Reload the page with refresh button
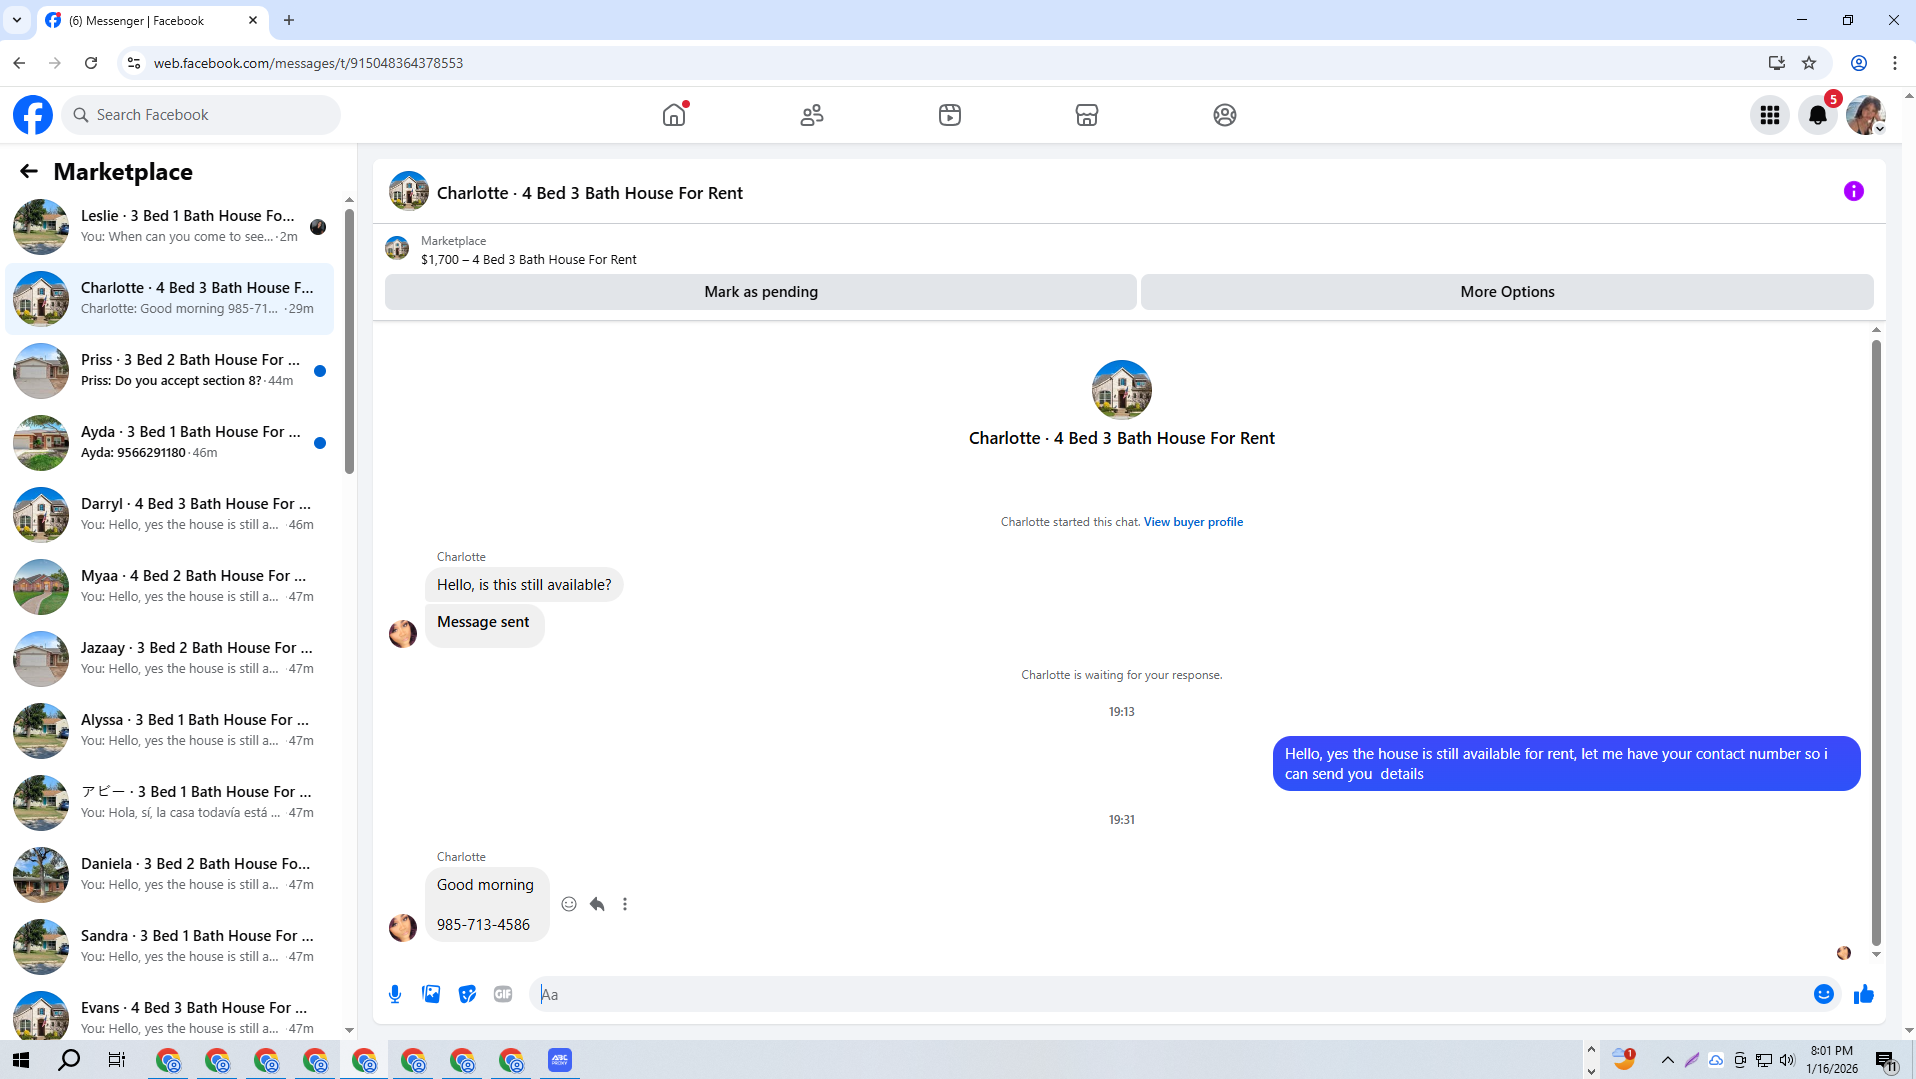The image size is (1916, 1079). point(91,63)
